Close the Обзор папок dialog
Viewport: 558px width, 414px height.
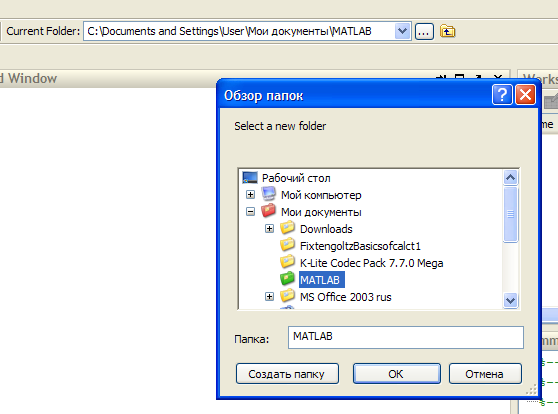(525, 95)
